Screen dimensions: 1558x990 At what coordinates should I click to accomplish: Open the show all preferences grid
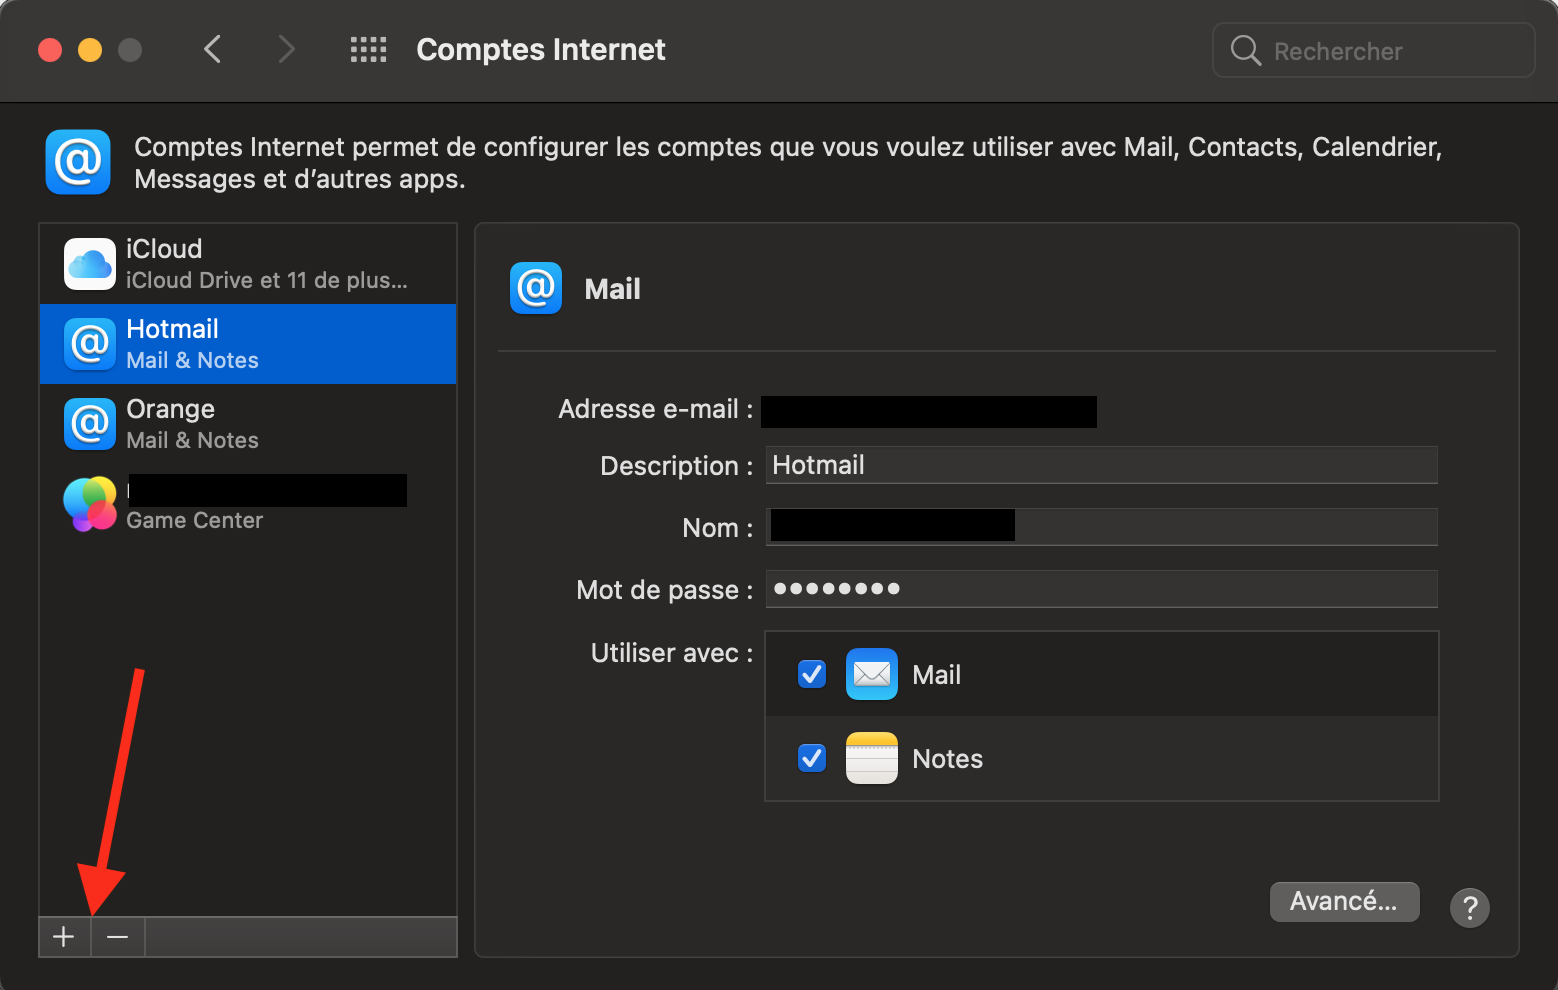point(368,50)
